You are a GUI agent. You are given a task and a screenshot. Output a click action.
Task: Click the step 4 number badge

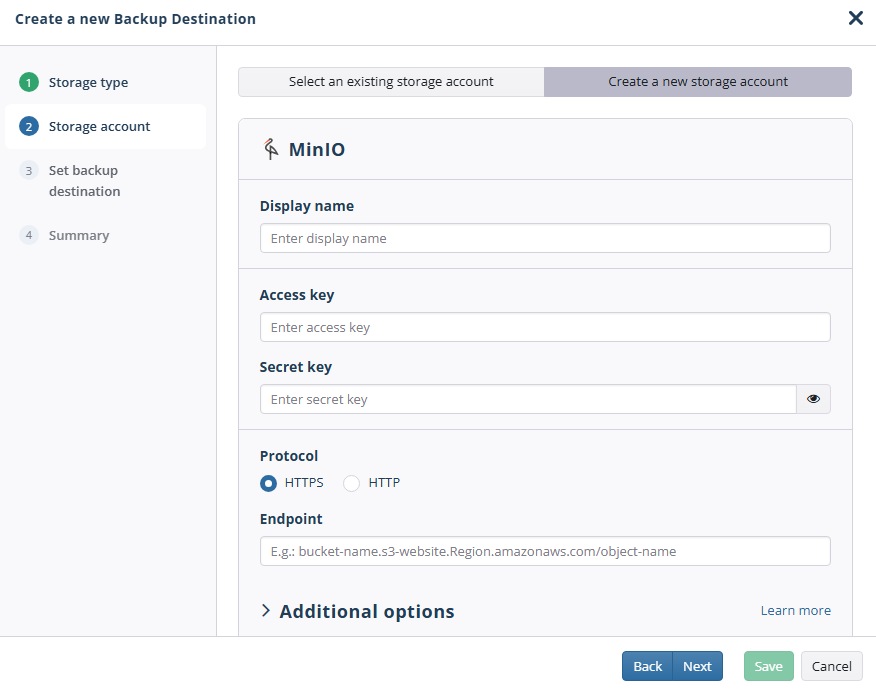[x=29, y=235]
